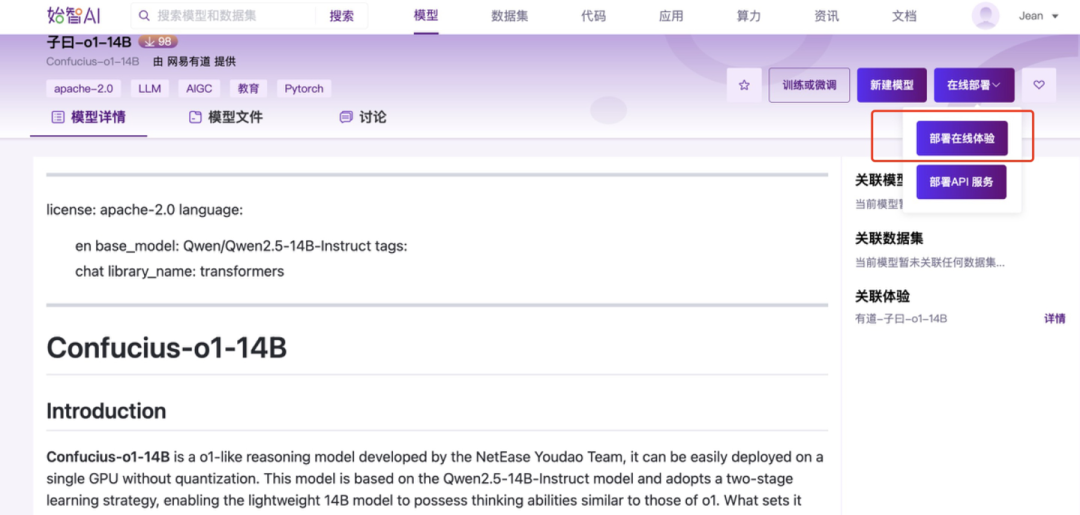Click the 模型详情 tab icon

(58, 118)
